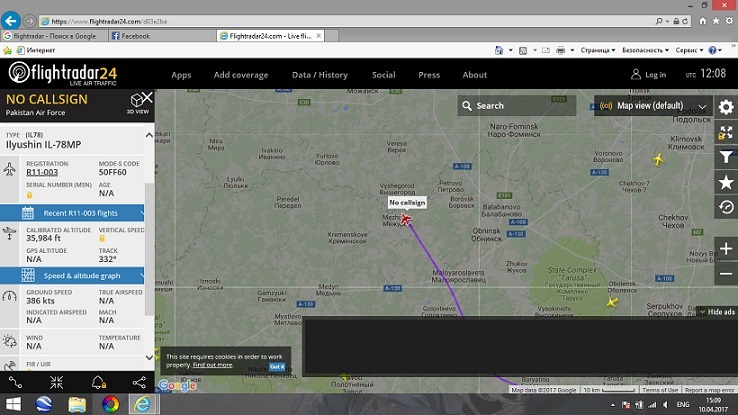Open File Explorer from taskbar
Screen dimensions: 738x415
[x=77, y=404]
